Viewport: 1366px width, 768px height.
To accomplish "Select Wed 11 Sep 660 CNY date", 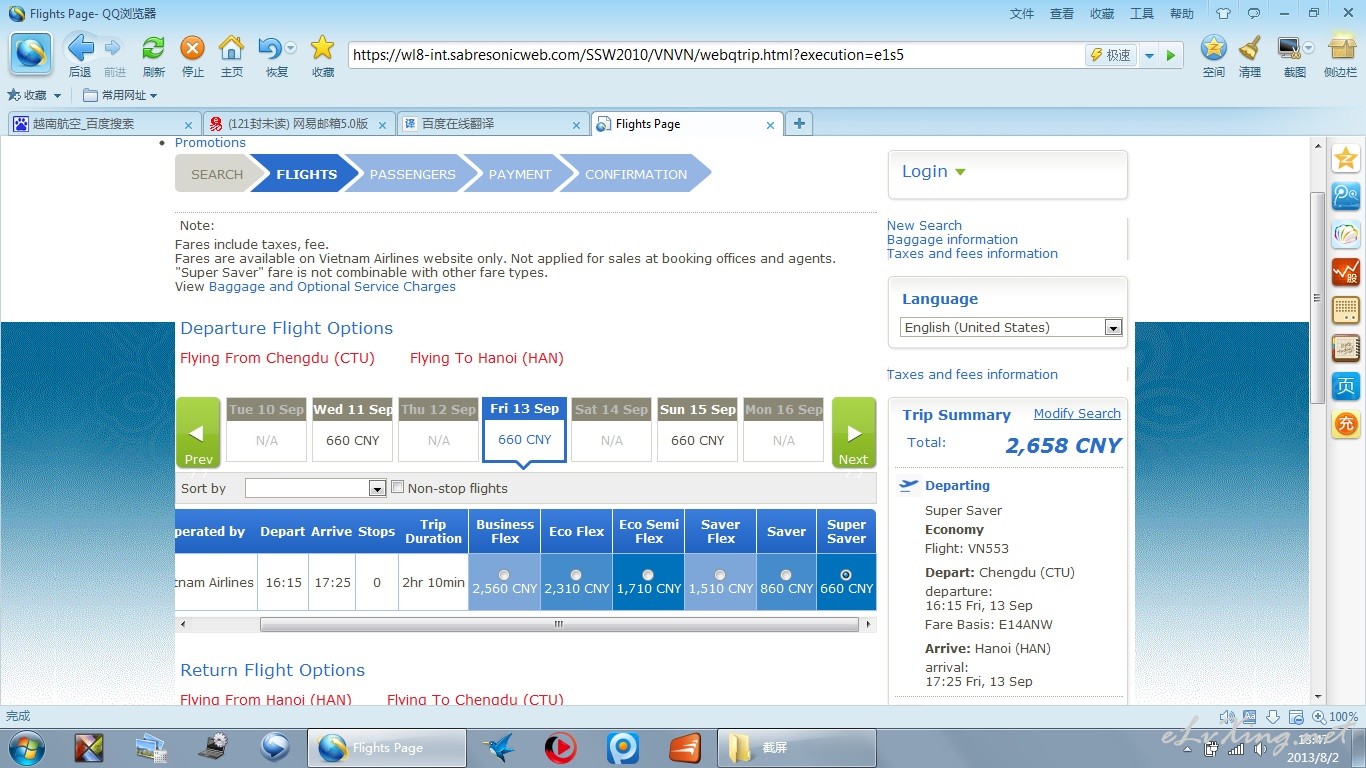I will (x=352, y=429).
